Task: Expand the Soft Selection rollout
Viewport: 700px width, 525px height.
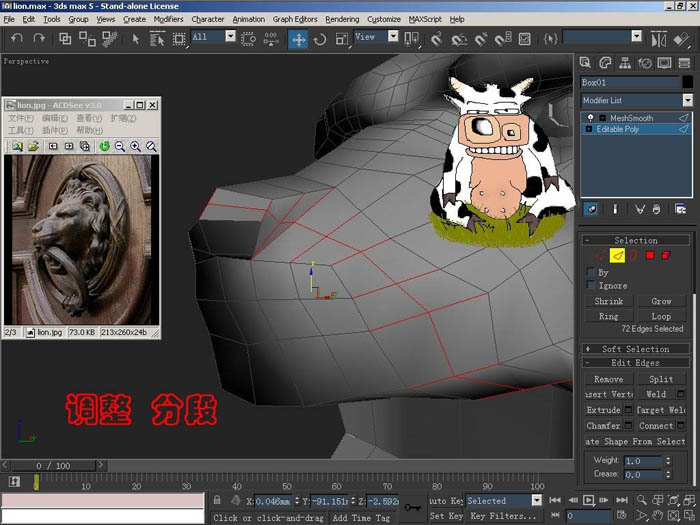Action: click(x=636, y=349)
